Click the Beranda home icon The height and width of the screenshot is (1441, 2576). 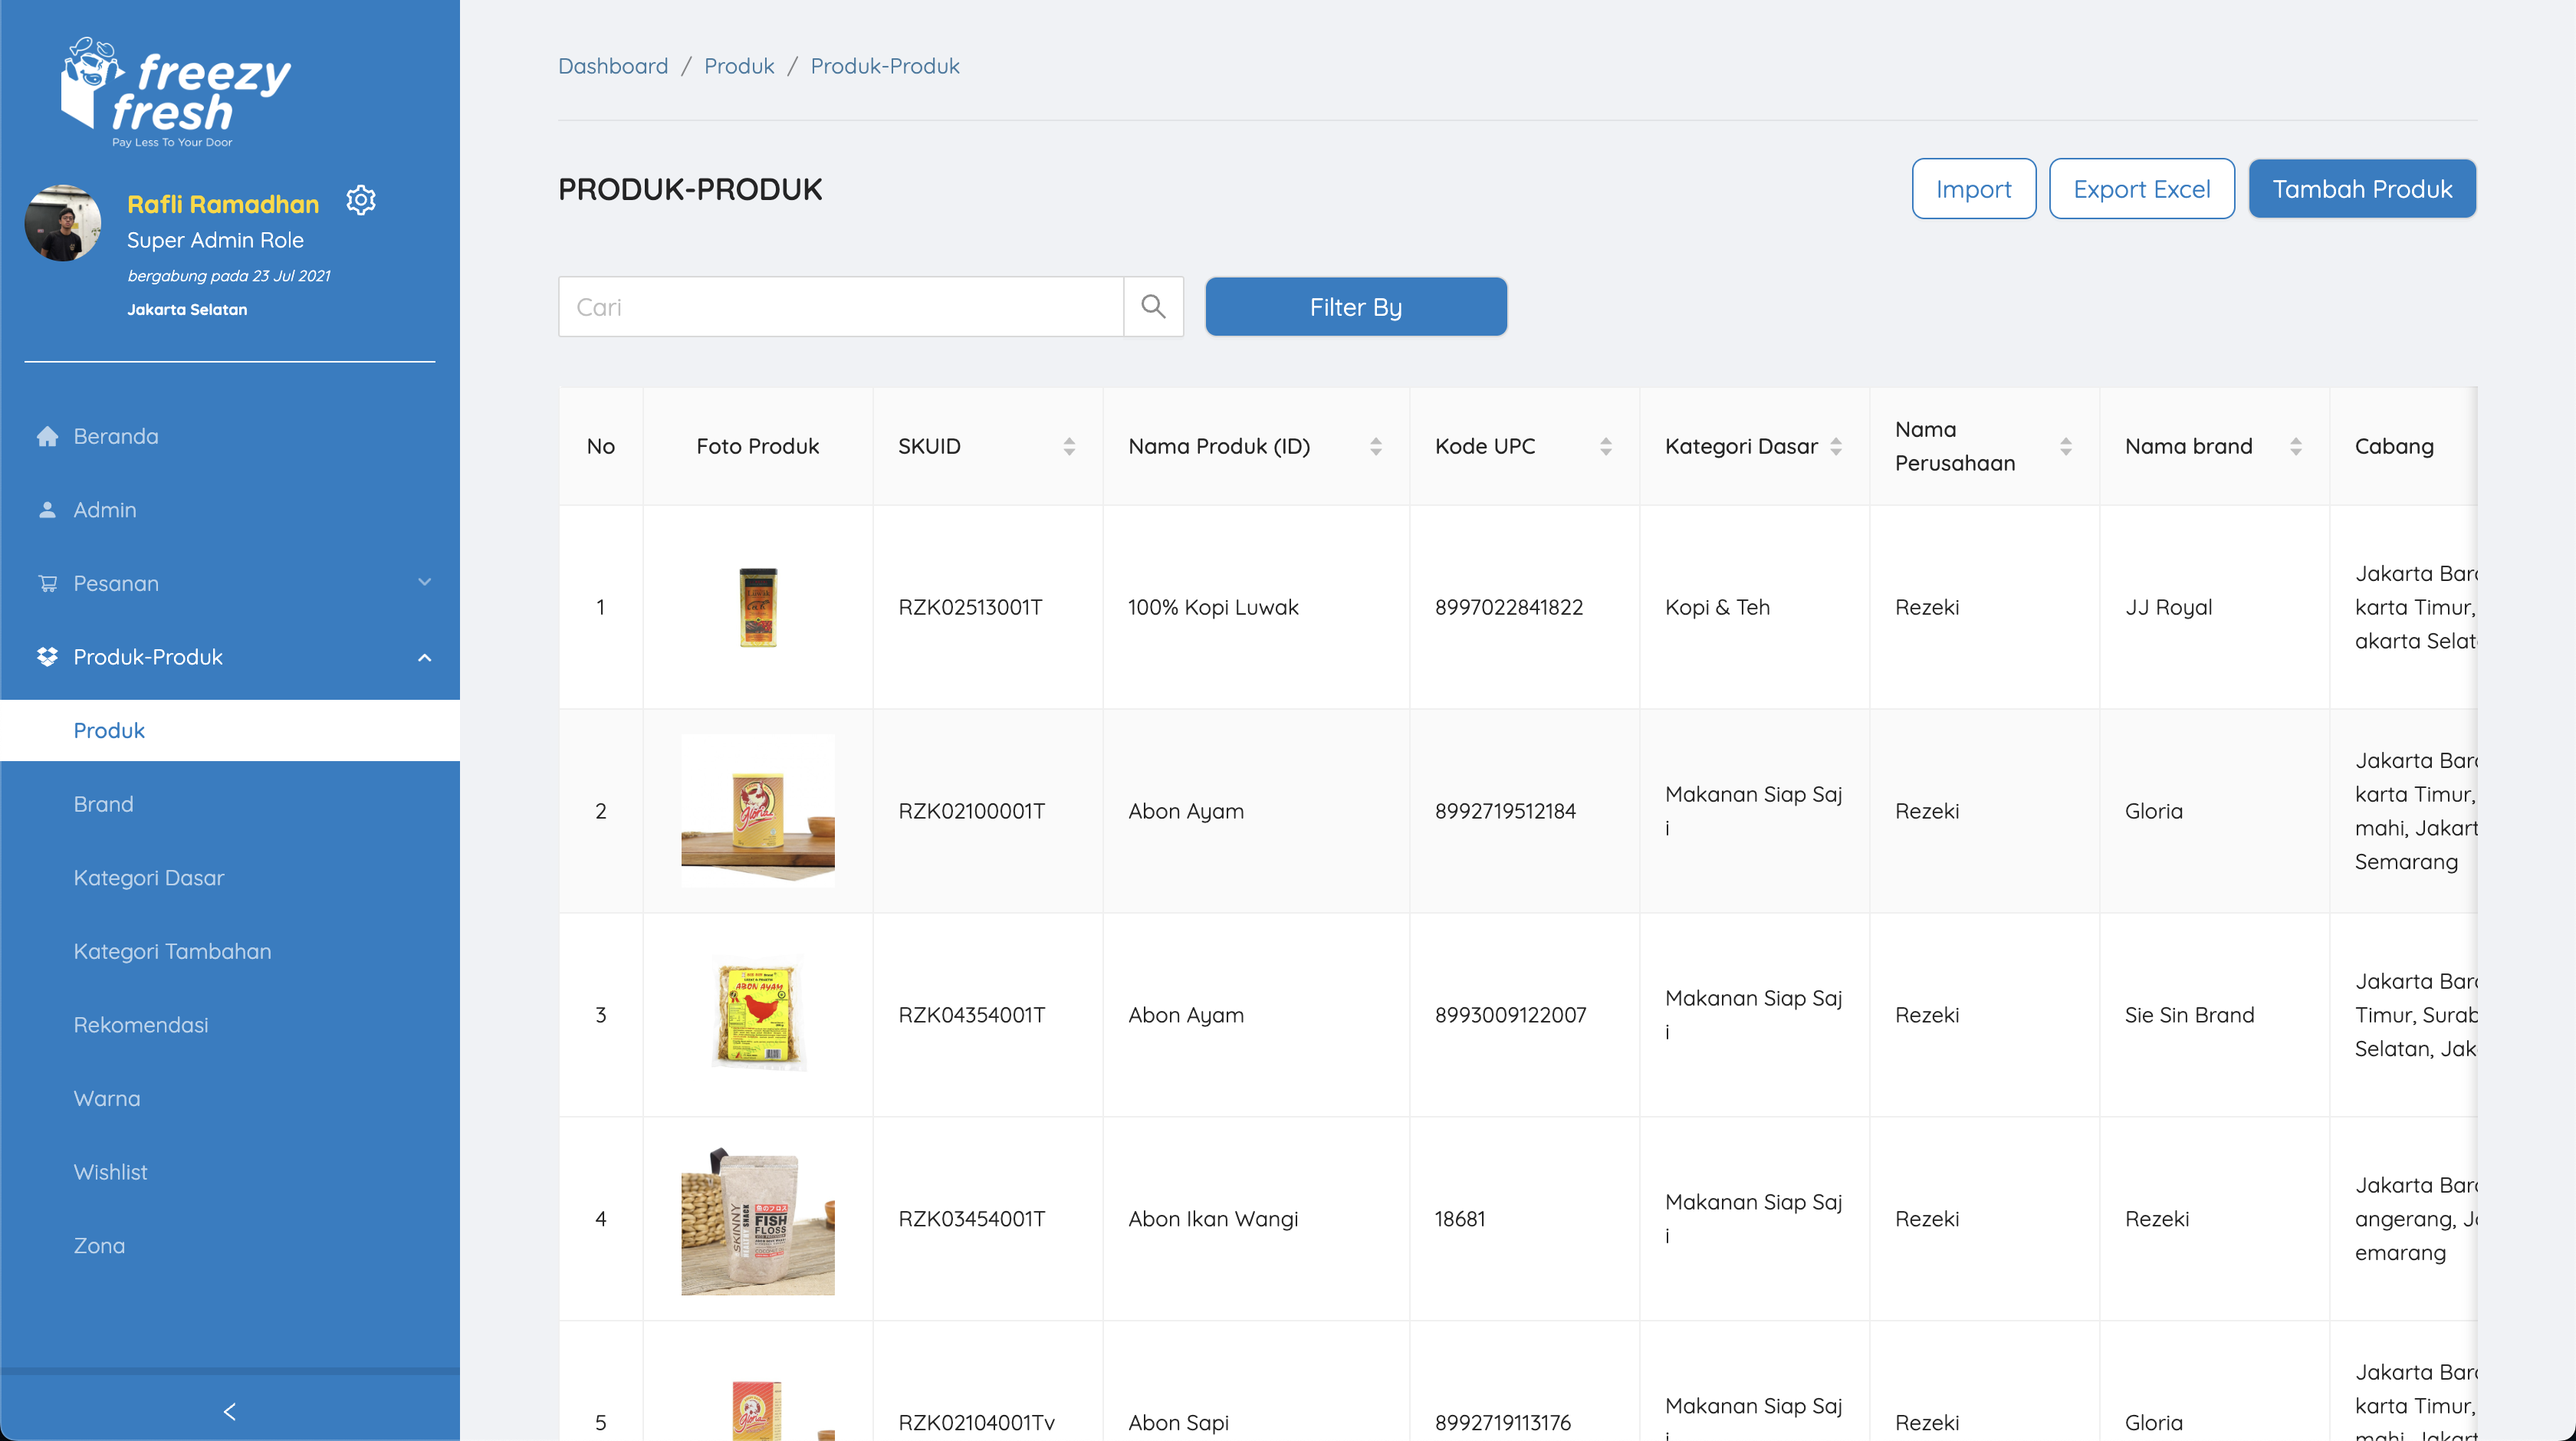click(47, 436)
